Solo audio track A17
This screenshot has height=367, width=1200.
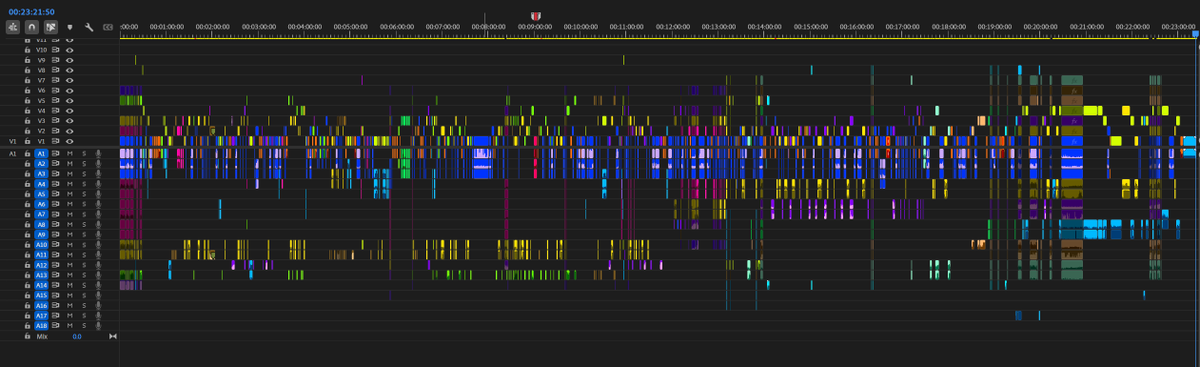point(84,316)
